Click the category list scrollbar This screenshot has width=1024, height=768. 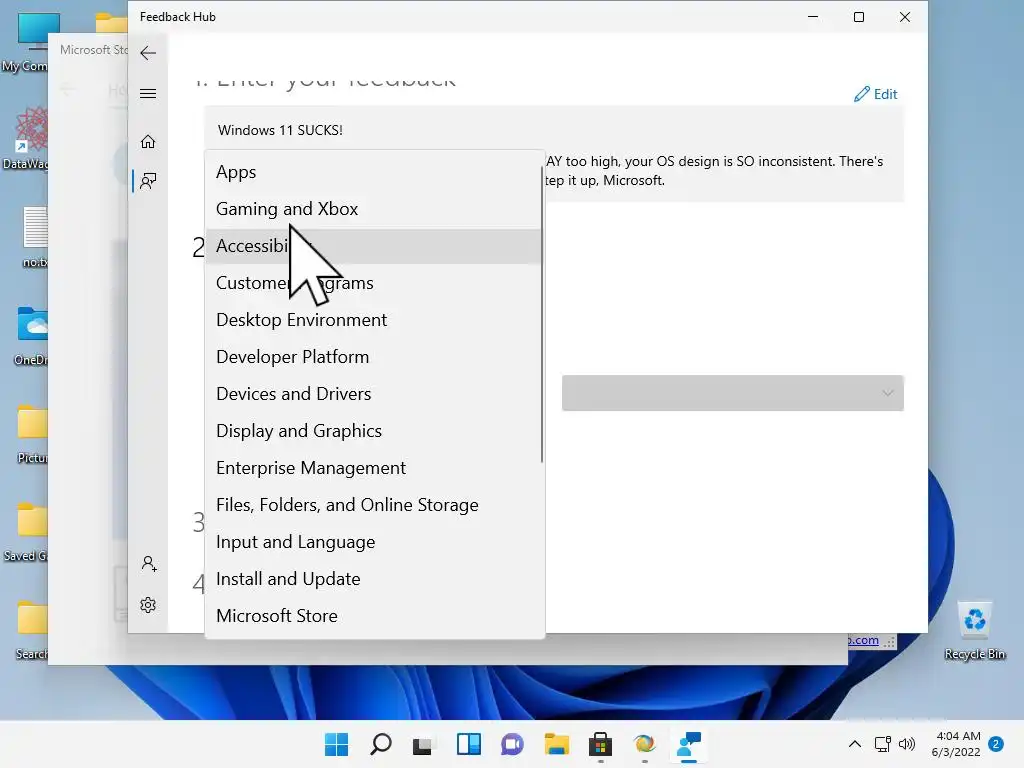(x=542, y=313)
